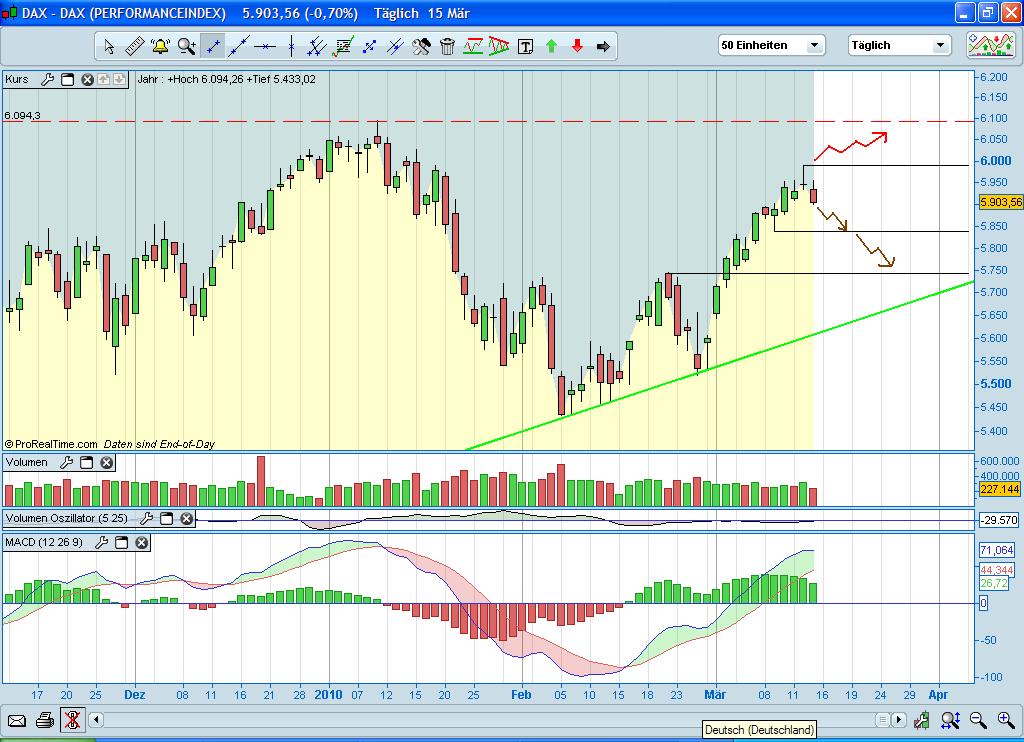
Task: Click the current price tag 5.903,56
Action: [1000, 202]
